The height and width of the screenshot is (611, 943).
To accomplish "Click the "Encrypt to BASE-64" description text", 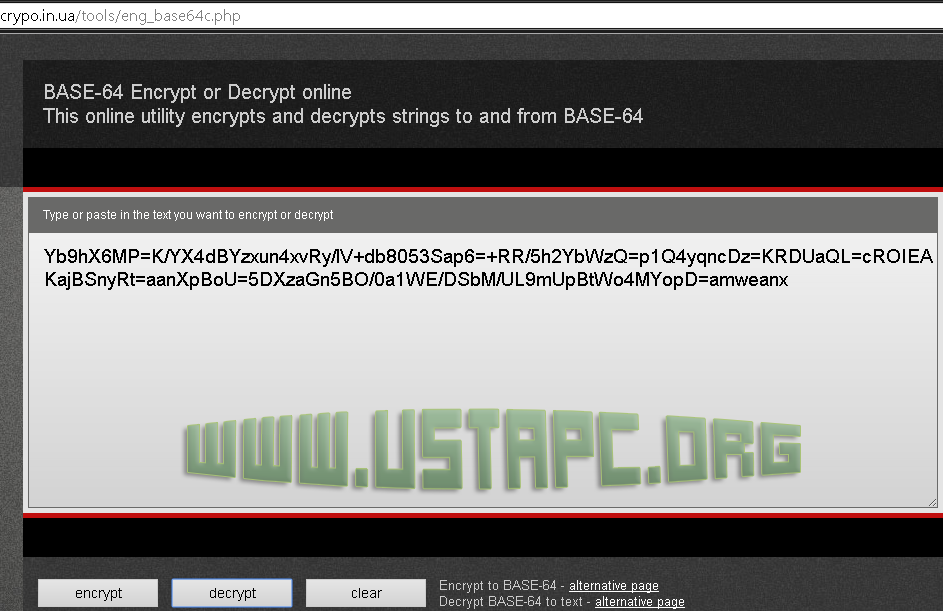I will (497, 586).
